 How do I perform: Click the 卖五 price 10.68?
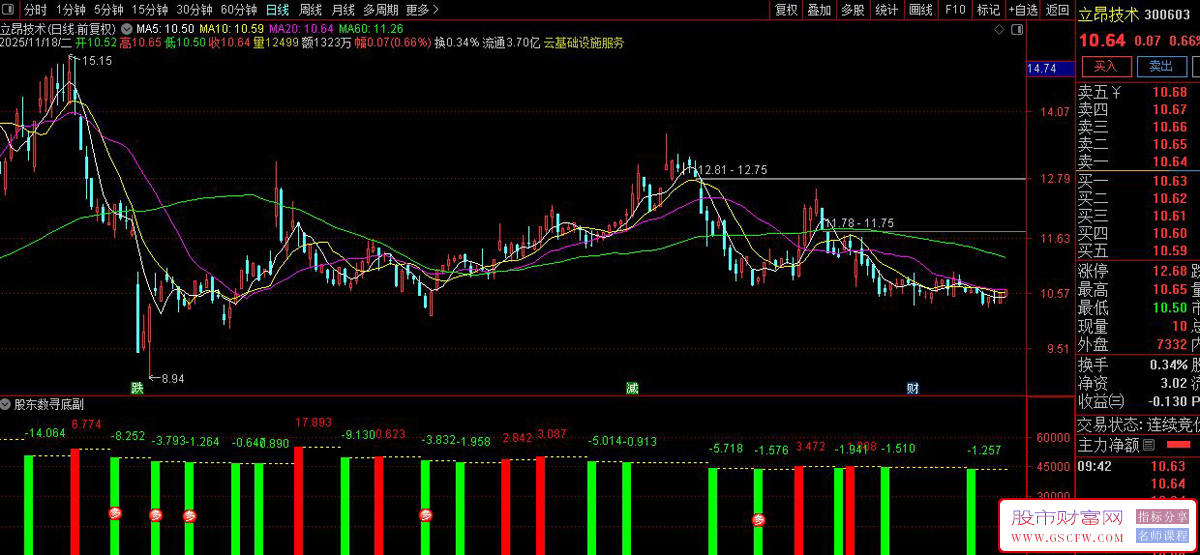1170,93
